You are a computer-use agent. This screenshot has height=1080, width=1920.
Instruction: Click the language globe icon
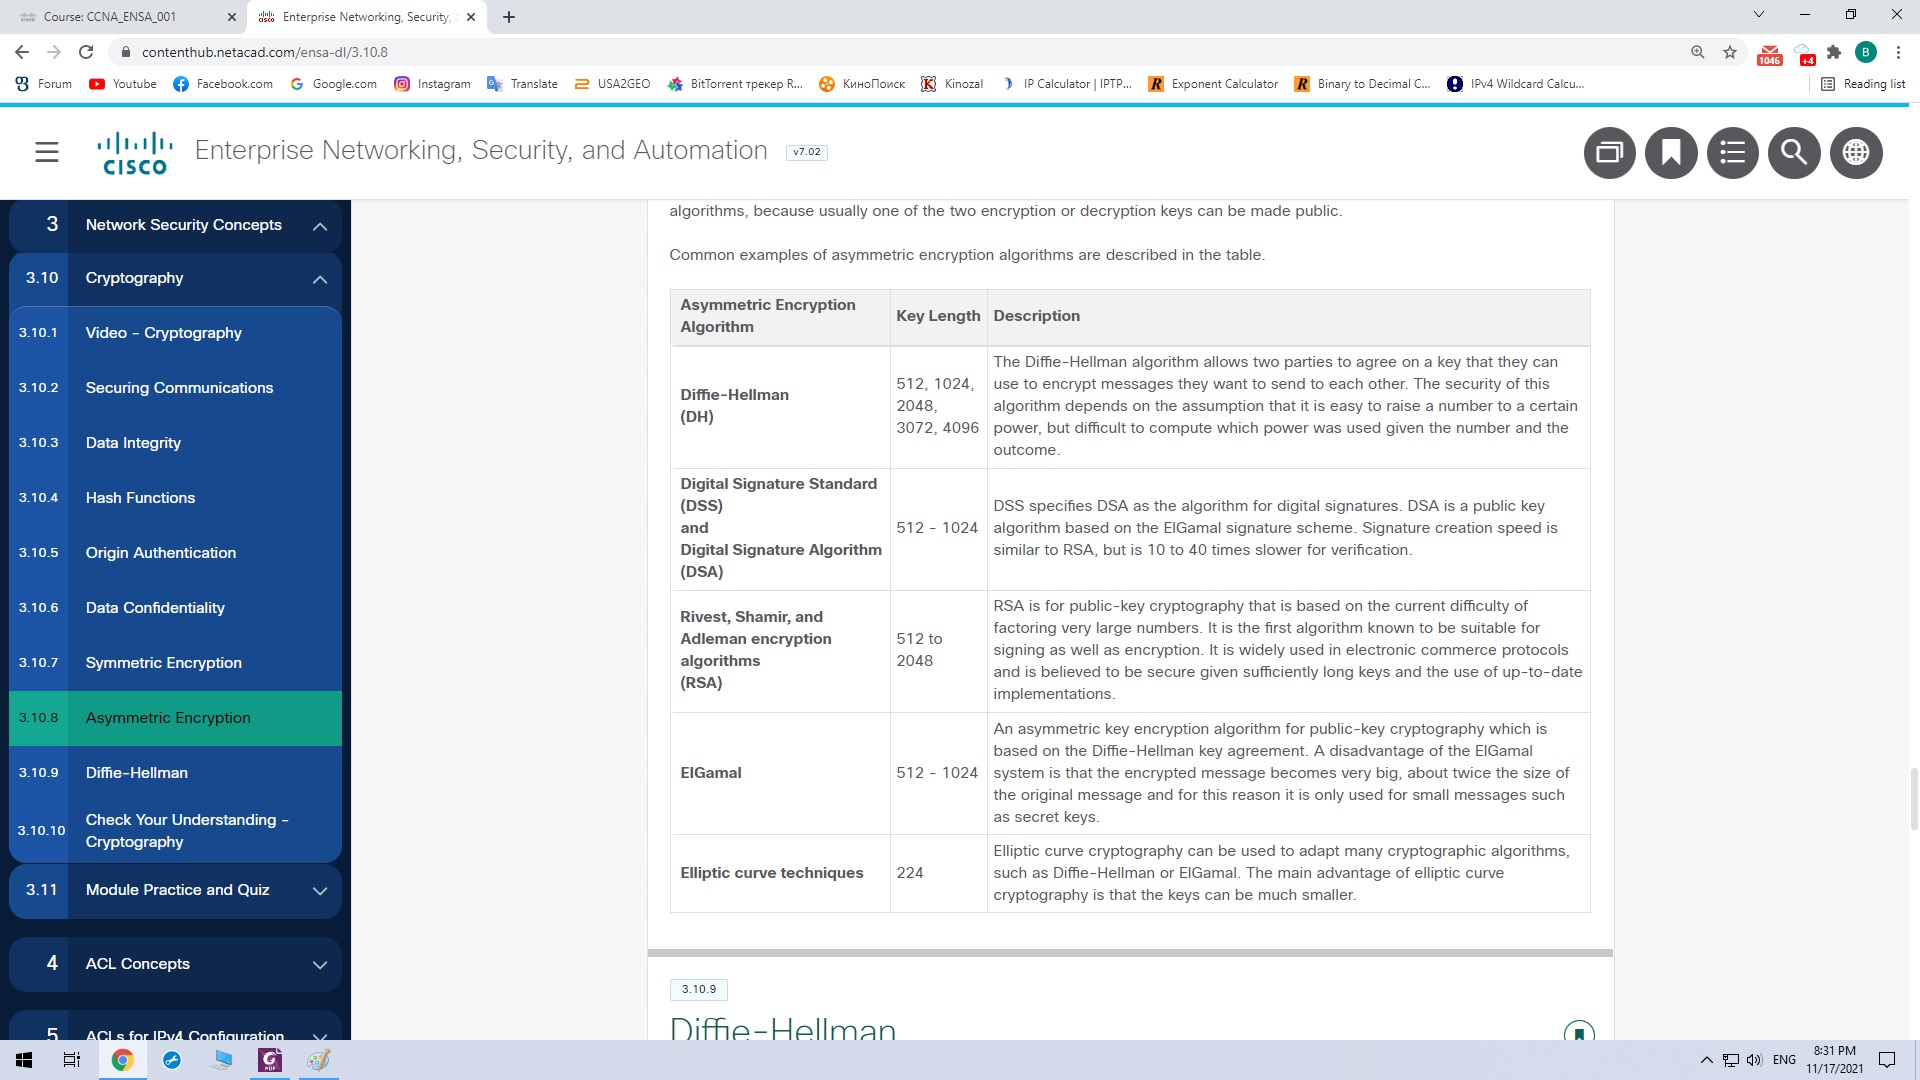(x=1856, y=152)
